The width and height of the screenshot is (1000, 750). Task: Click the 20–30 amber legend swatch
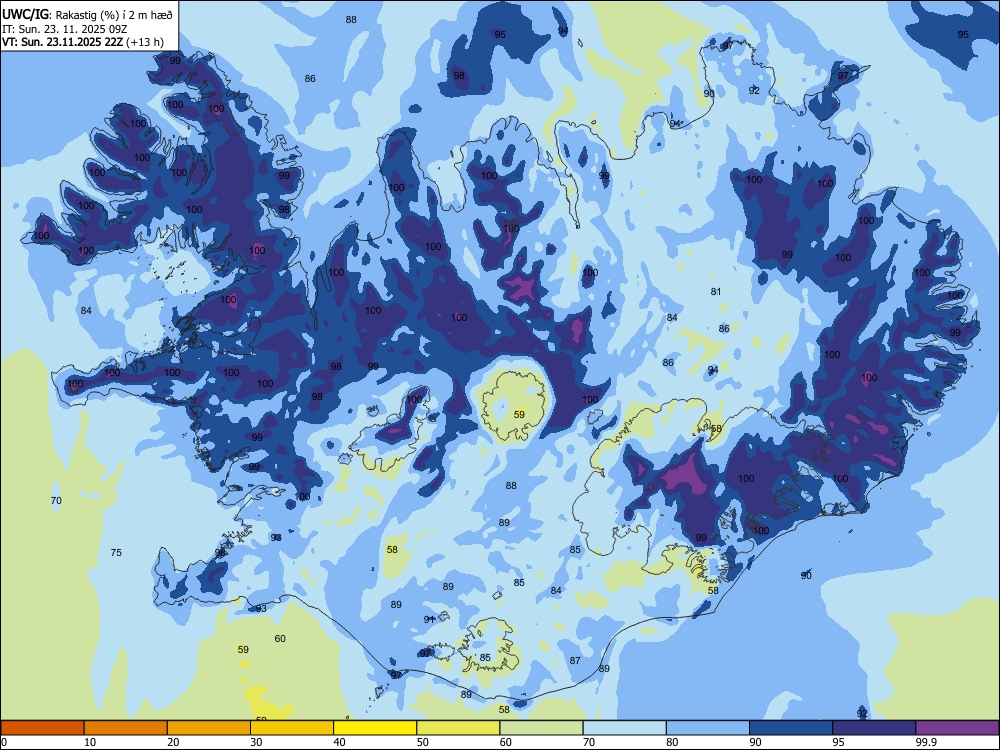click(209, 728)
